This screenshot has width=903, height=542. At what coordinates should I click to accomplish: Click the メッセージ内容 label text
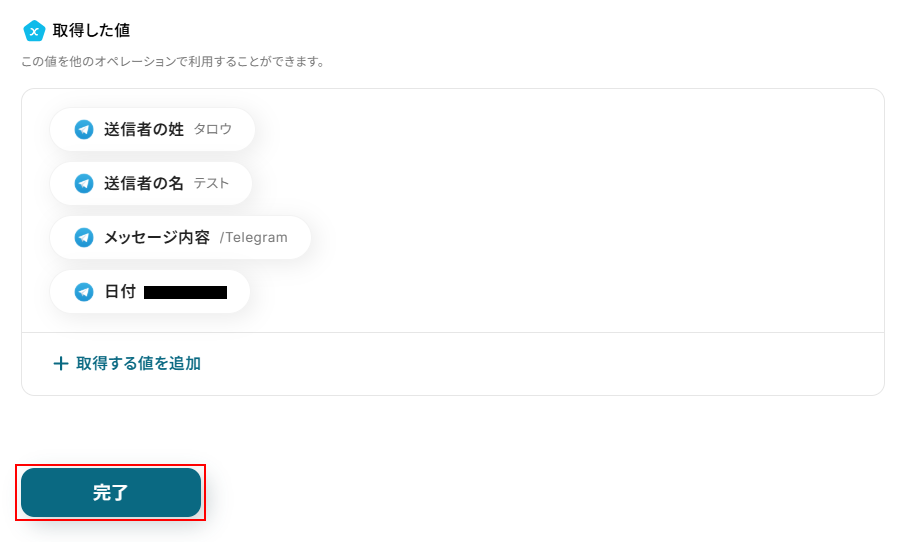pyautogui.click(x=157, y=237)
